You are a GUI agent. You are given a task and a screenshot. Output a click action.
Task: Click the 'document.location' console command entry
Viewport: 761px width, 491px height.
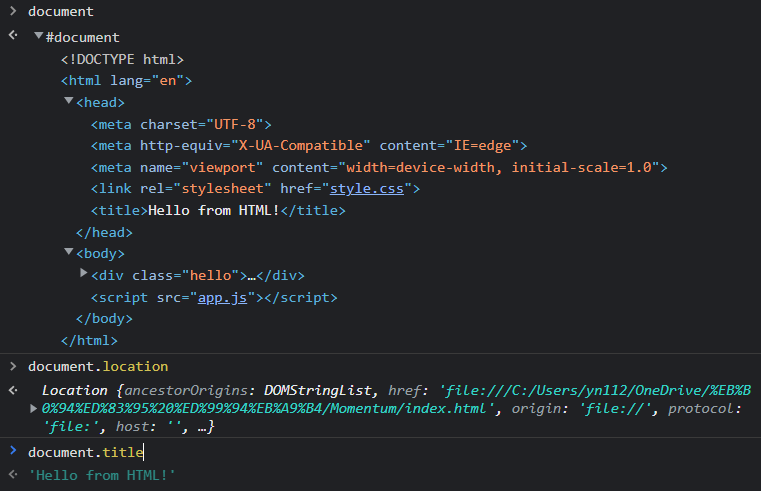[98, 366]
